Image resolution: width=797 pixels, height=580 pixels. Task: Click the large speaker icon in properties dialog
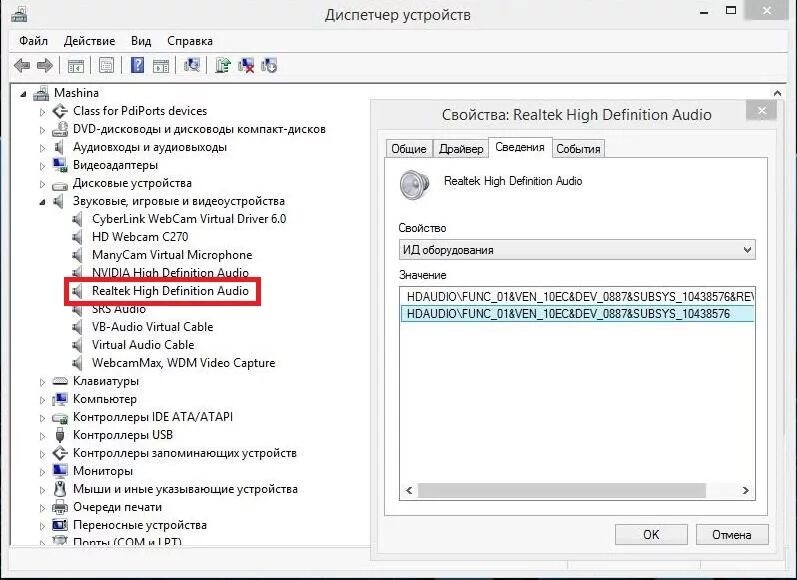(414, 185)
